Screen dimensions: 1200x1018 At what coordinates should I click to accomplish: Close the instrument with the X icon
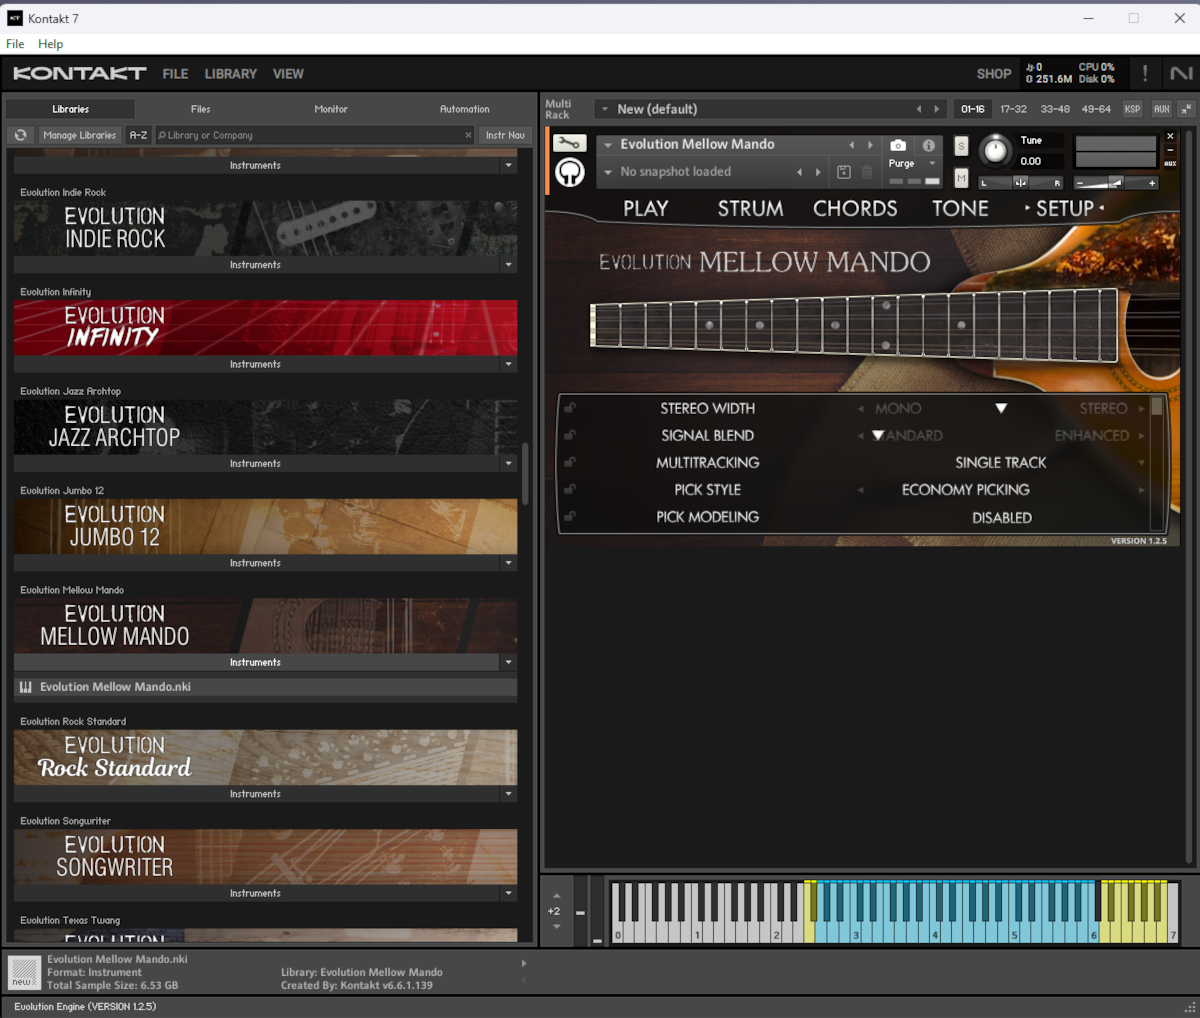(1170, 136)
